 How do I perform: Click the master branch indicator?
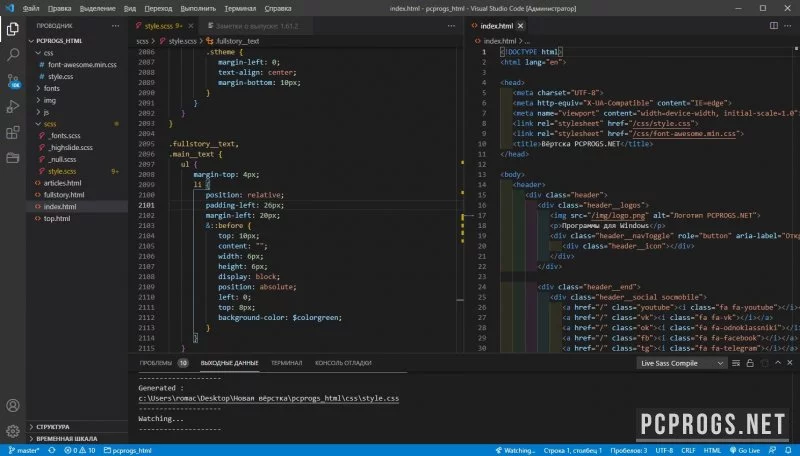pos(24,450)
